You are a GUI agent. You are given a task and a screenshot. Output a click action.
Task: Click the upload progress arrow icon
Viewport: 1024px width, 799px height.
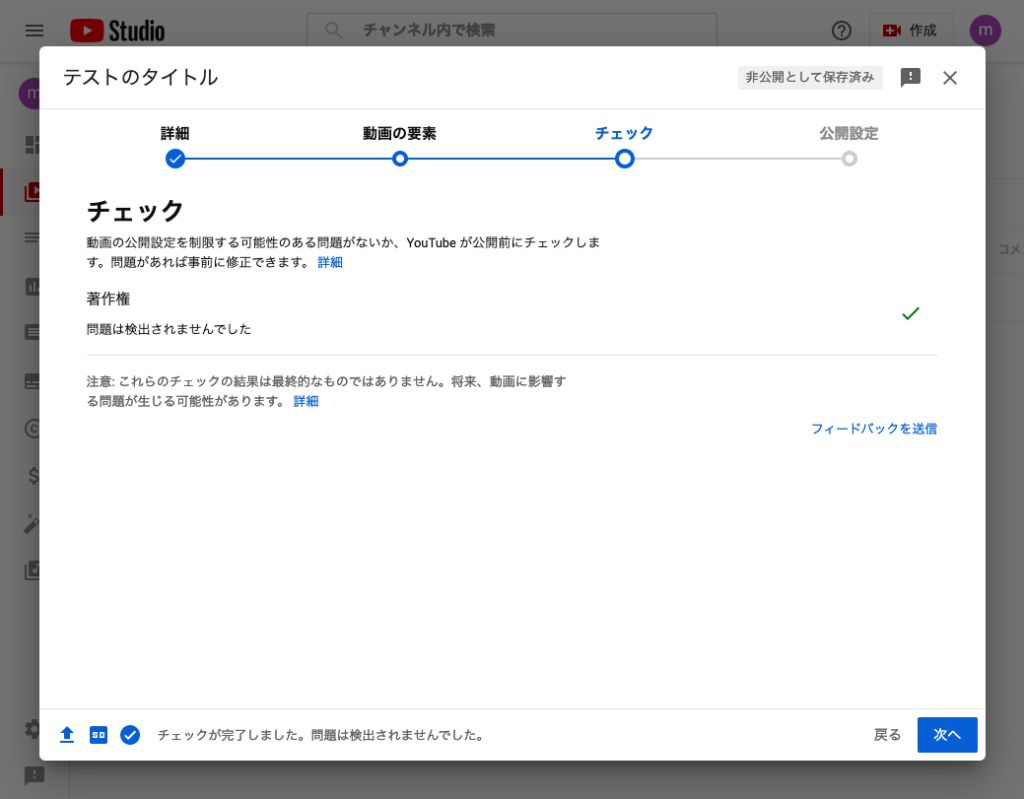(x=67, y=734)
